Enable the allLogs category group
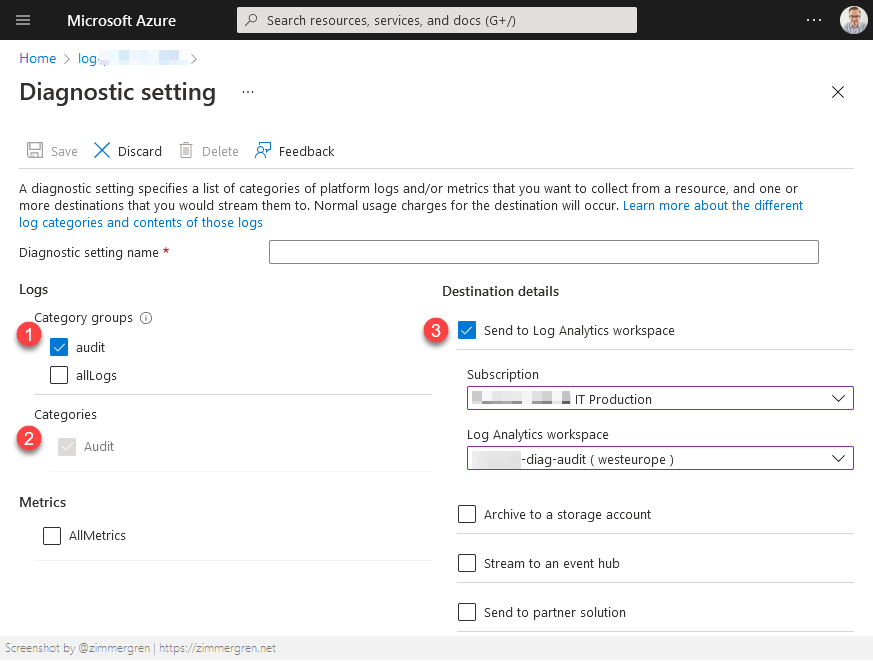The width and height of the screenshot is (873, 661). 59,375
